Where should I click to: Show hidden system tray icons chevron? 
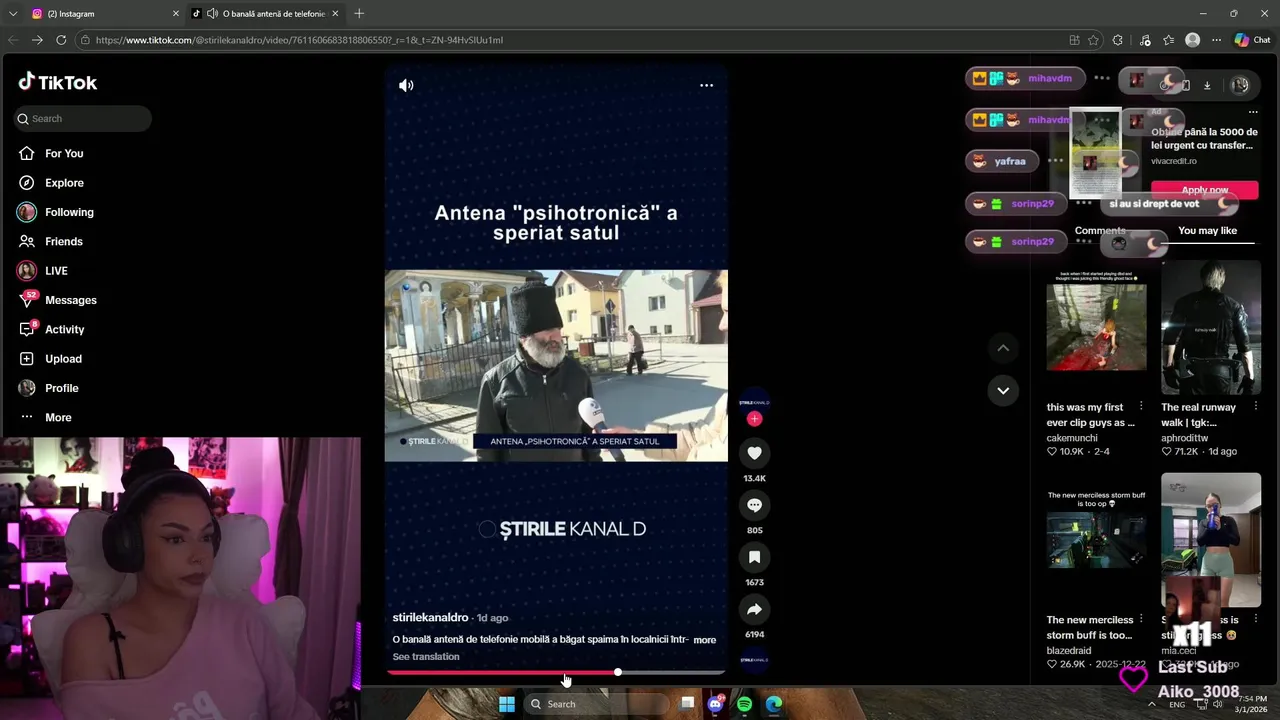click(1152, 704)
